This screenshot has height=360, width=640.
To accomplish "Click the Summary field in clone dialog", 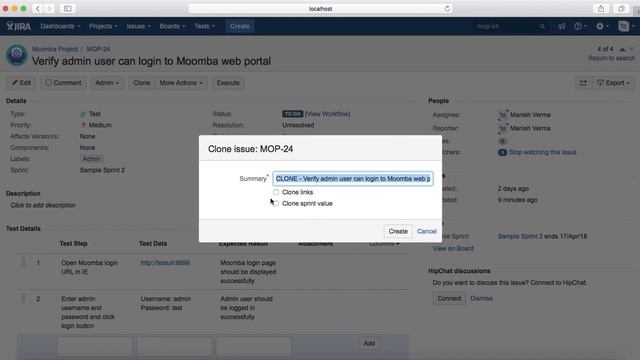I will pyautogui.click(x=353, y=179).
